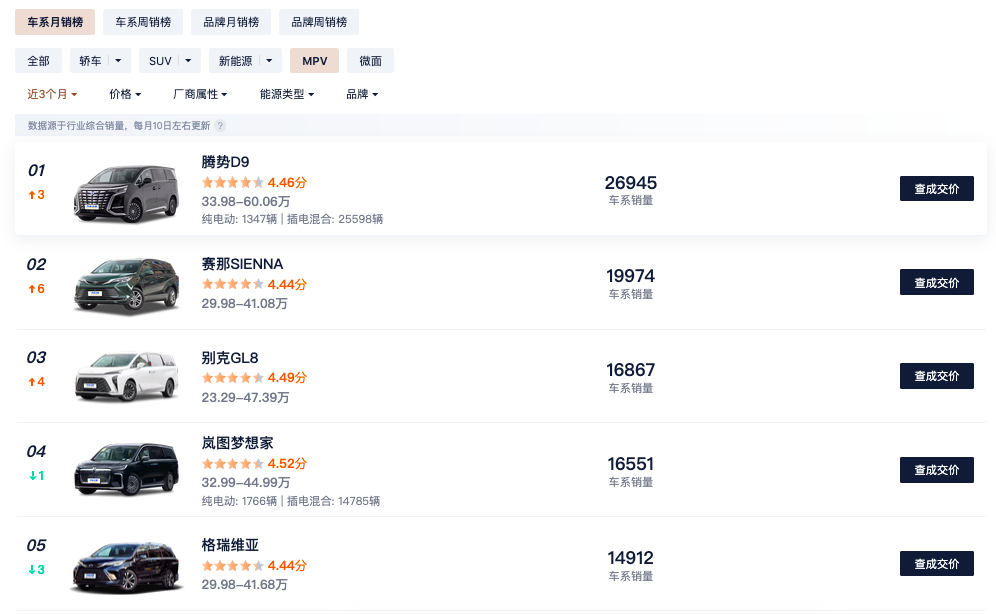
Task: Expand the SUV dropdown arrow
Action: [189, 61]
